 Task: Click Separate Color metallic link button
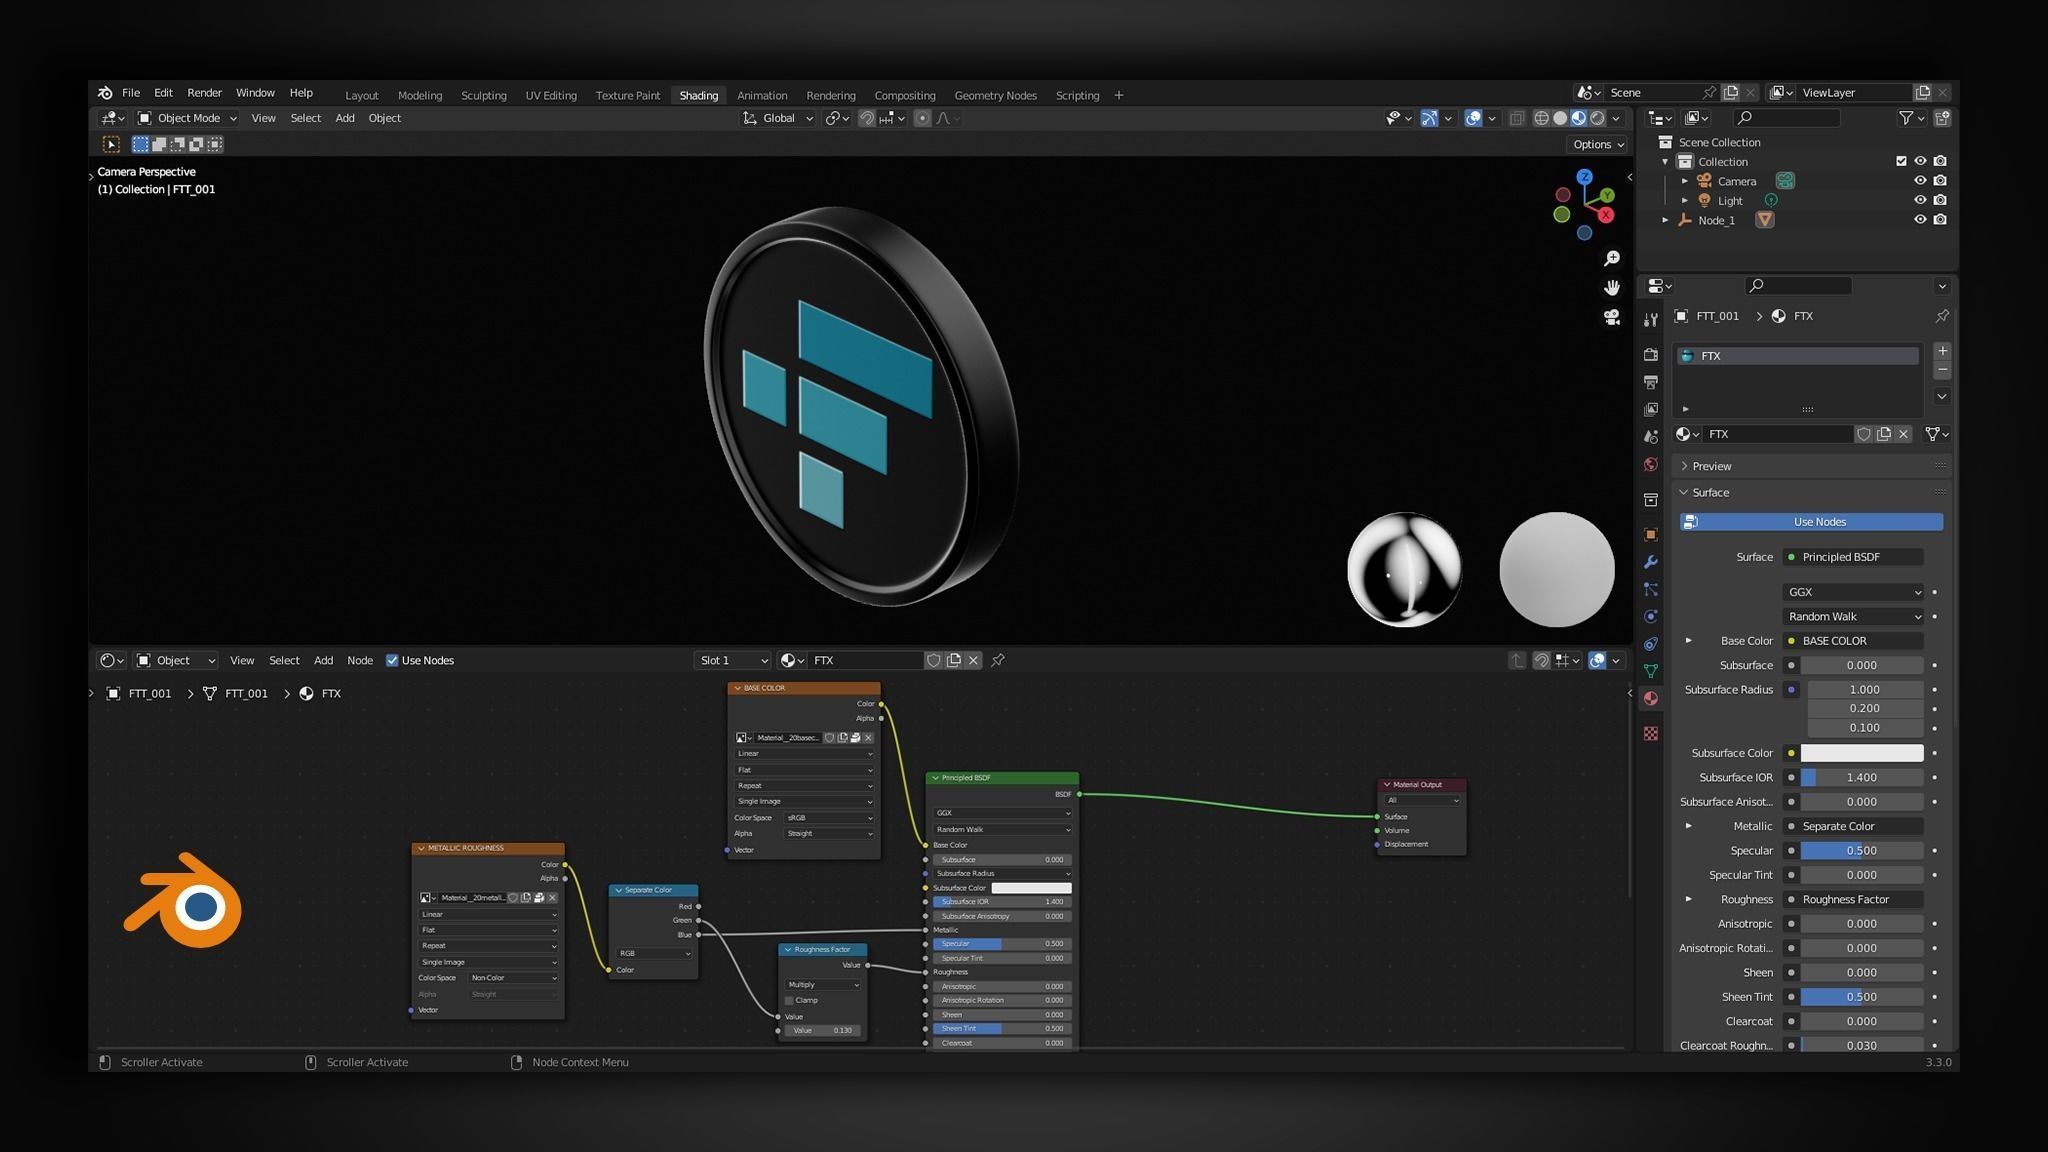tap(1853, 826)
